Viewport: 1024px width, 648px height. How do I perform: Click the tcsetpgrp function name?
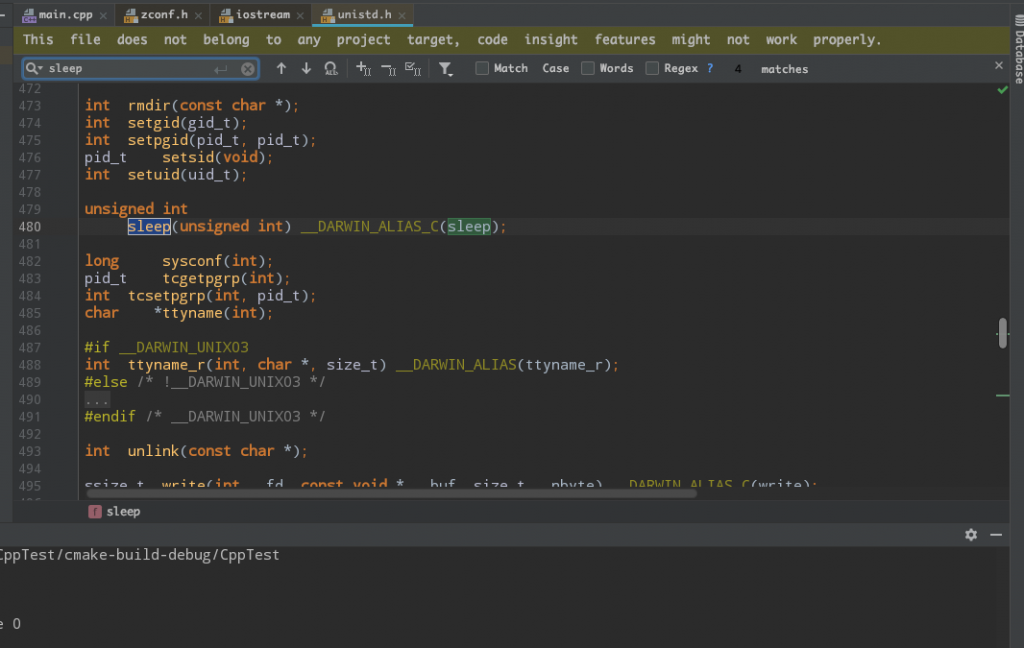167,296
